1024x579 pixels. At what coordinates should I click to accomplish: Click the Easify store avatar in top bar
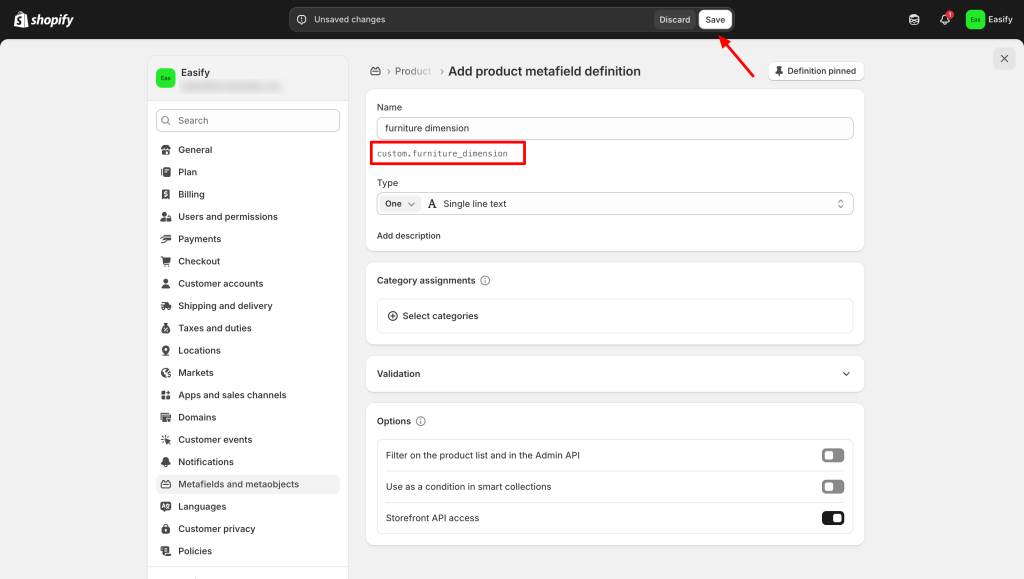pos(975,20)
